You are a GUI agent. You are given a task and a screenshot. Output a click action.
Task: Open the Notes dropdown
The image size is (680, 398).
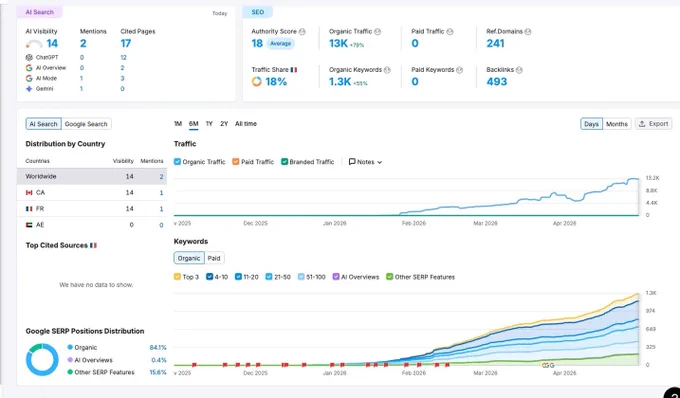coord(366,162)
